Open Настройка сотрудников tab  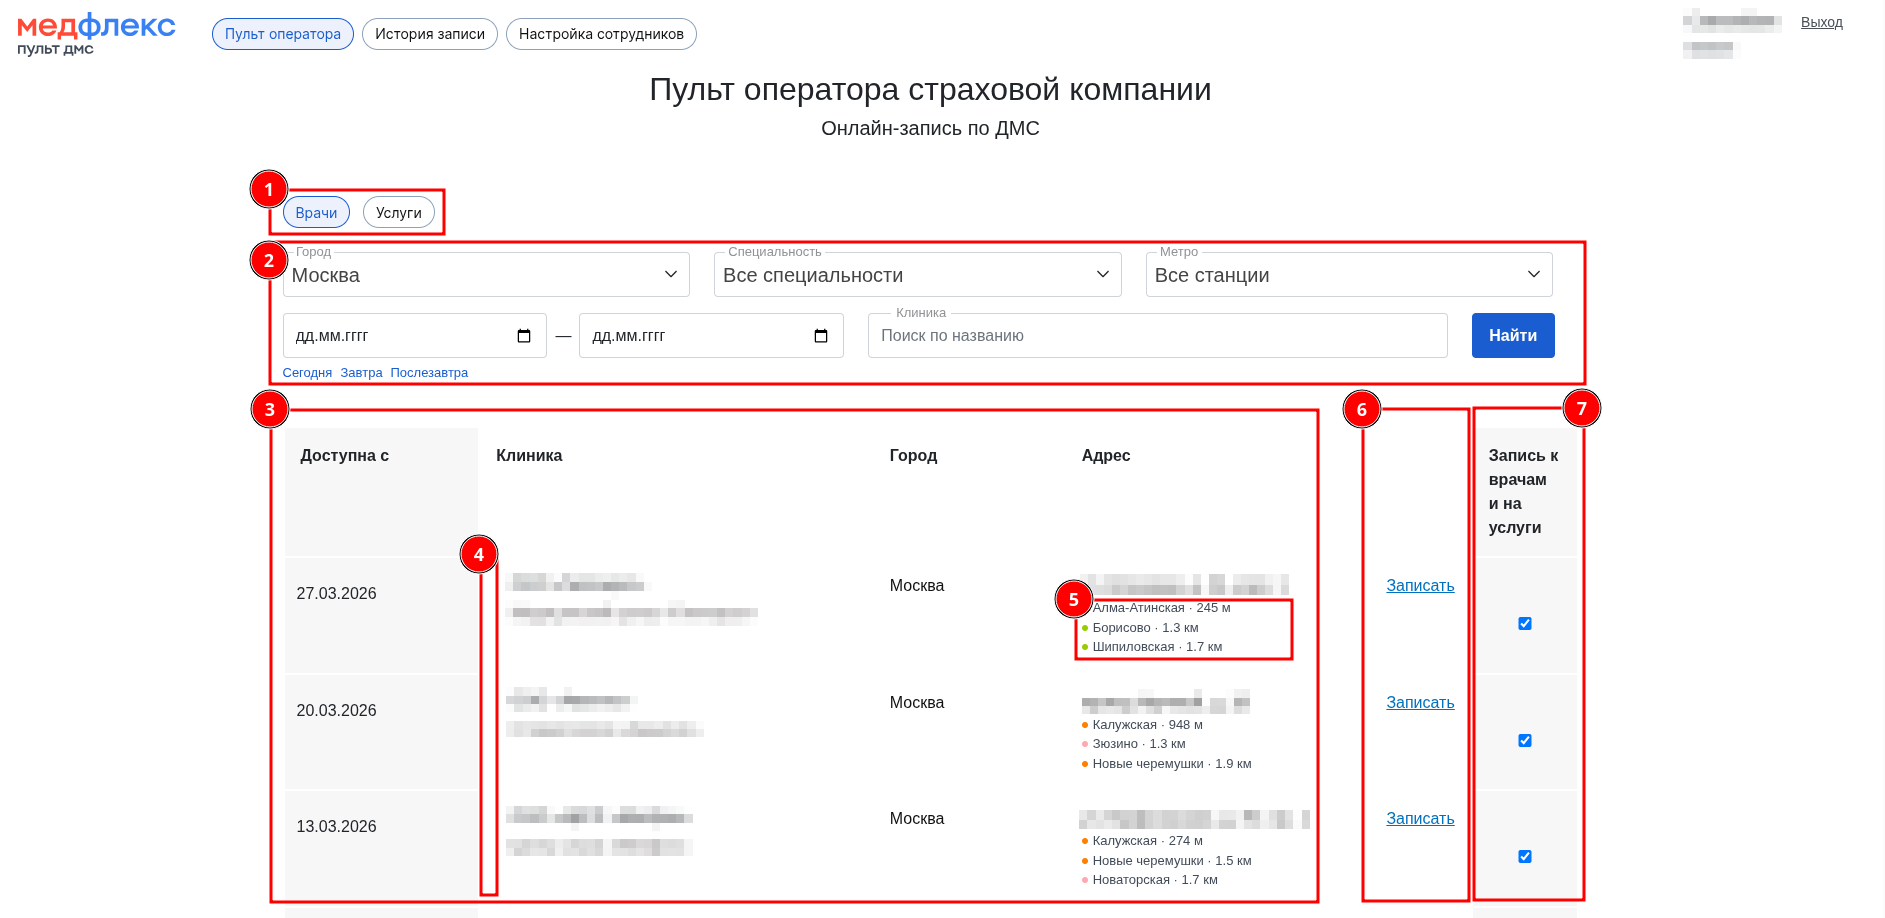point(601,34)
